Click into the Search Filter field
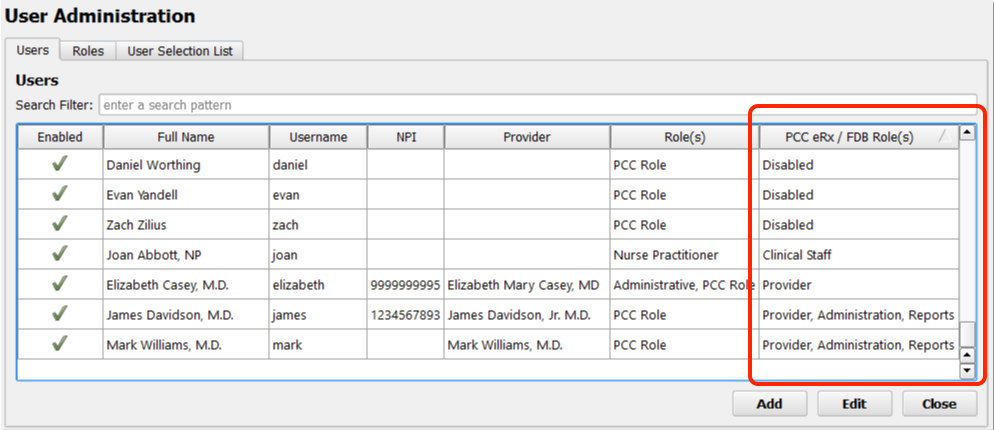994x430 pixels. tap(537, 105)
